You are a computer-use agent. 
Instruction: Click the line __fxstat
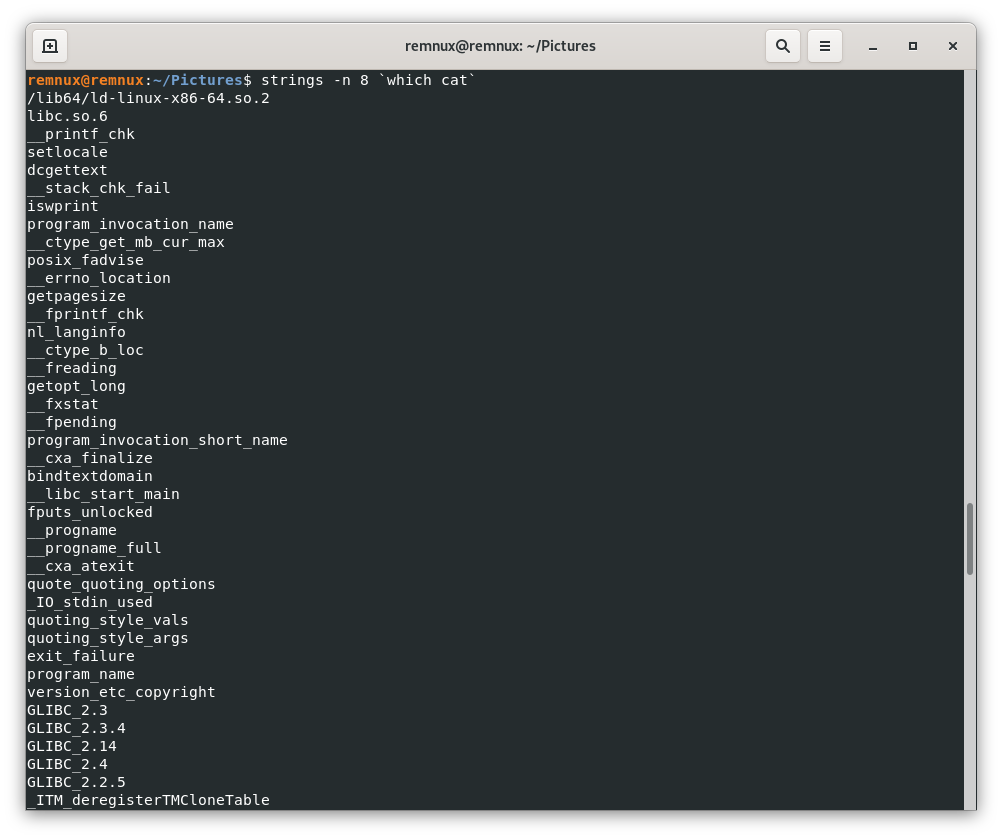(x=63, y=404)
